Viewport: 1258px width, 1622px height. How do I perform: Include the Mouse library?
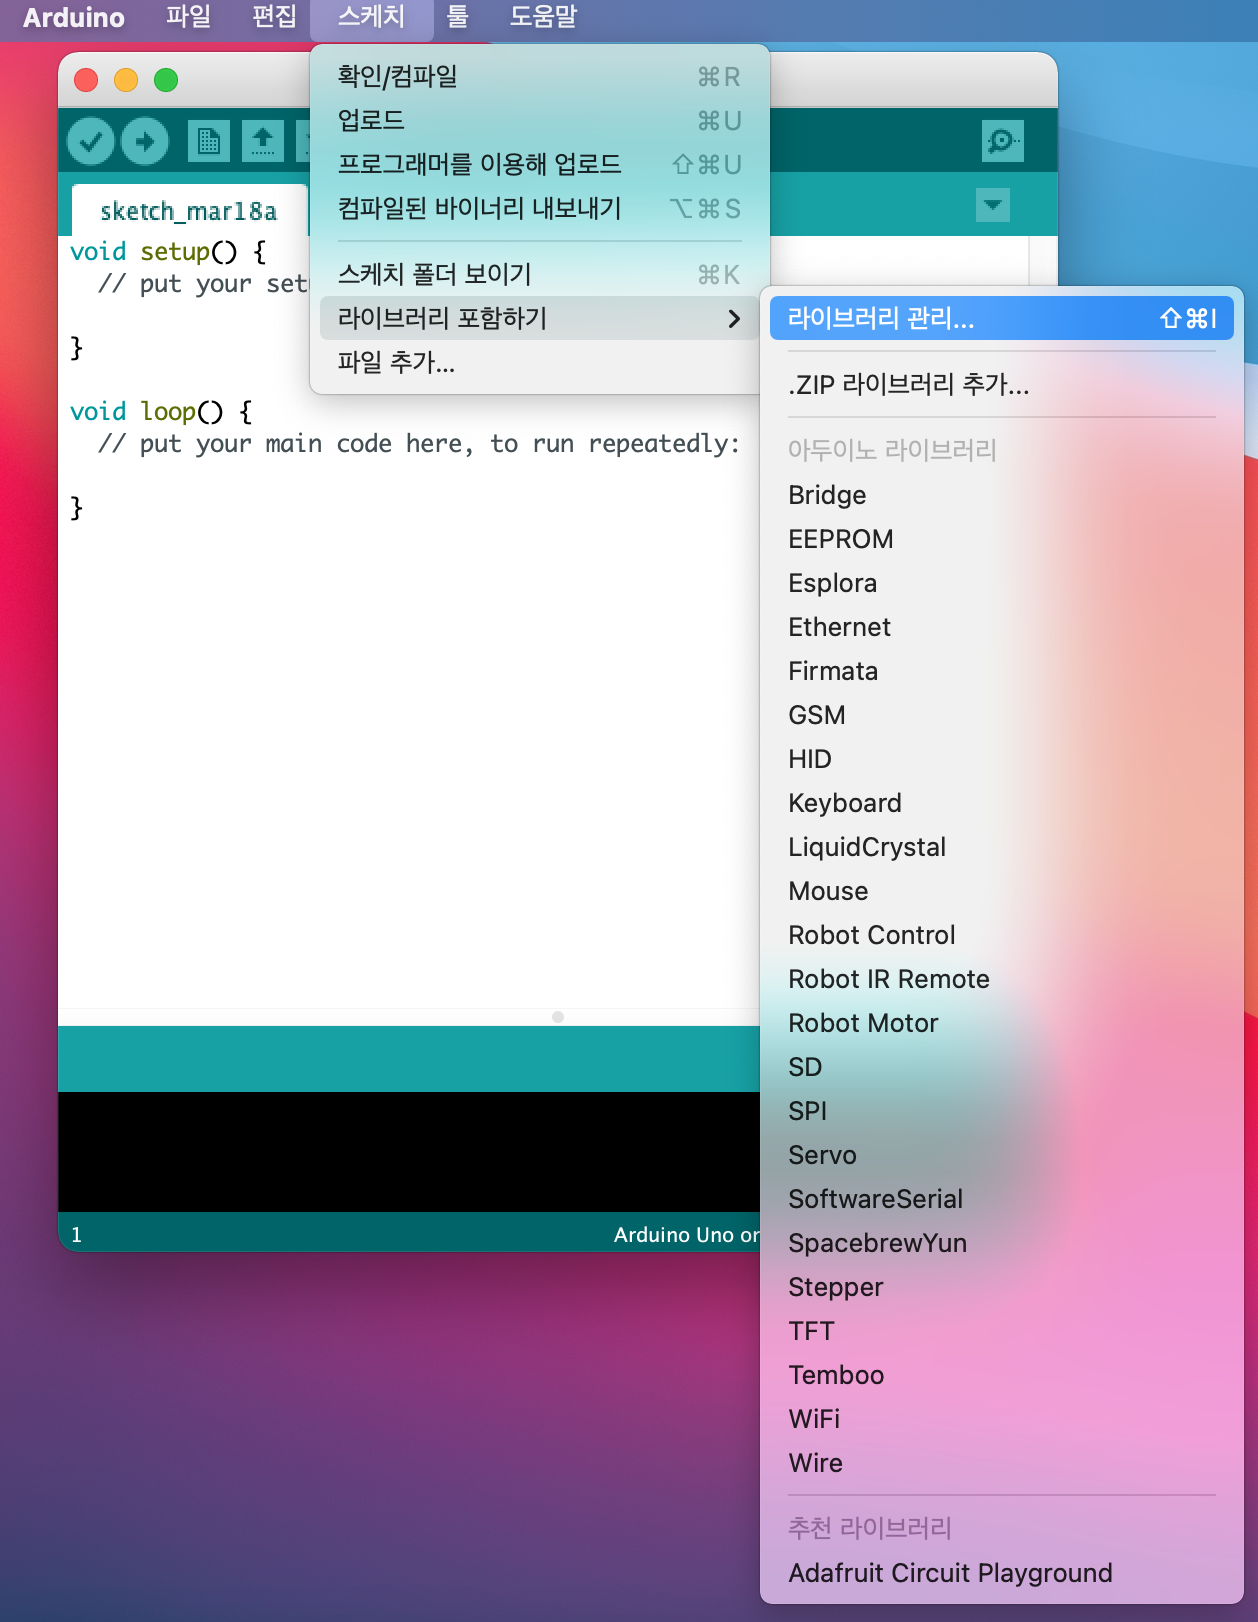pyautogui.click(x=1002, y=891)
